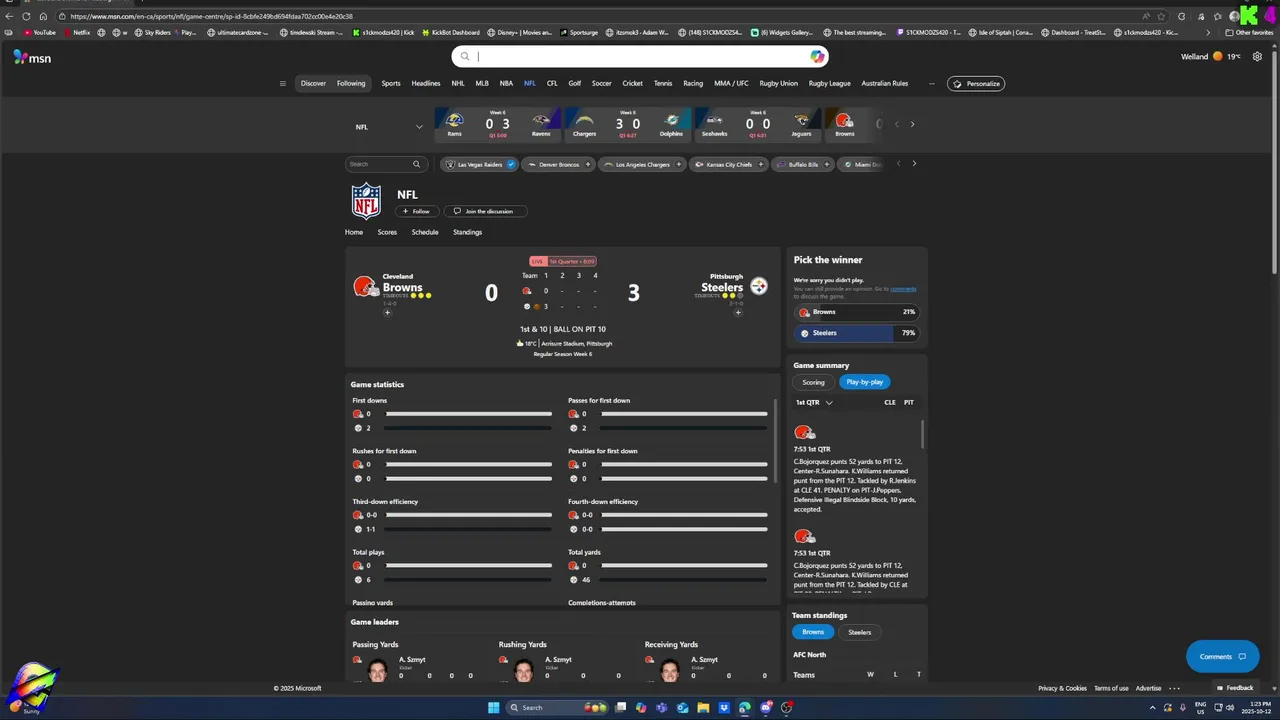This screenshot has width=1280, height=720.
Task: Go to the Standings tab
Action: (x=467, y=232)
